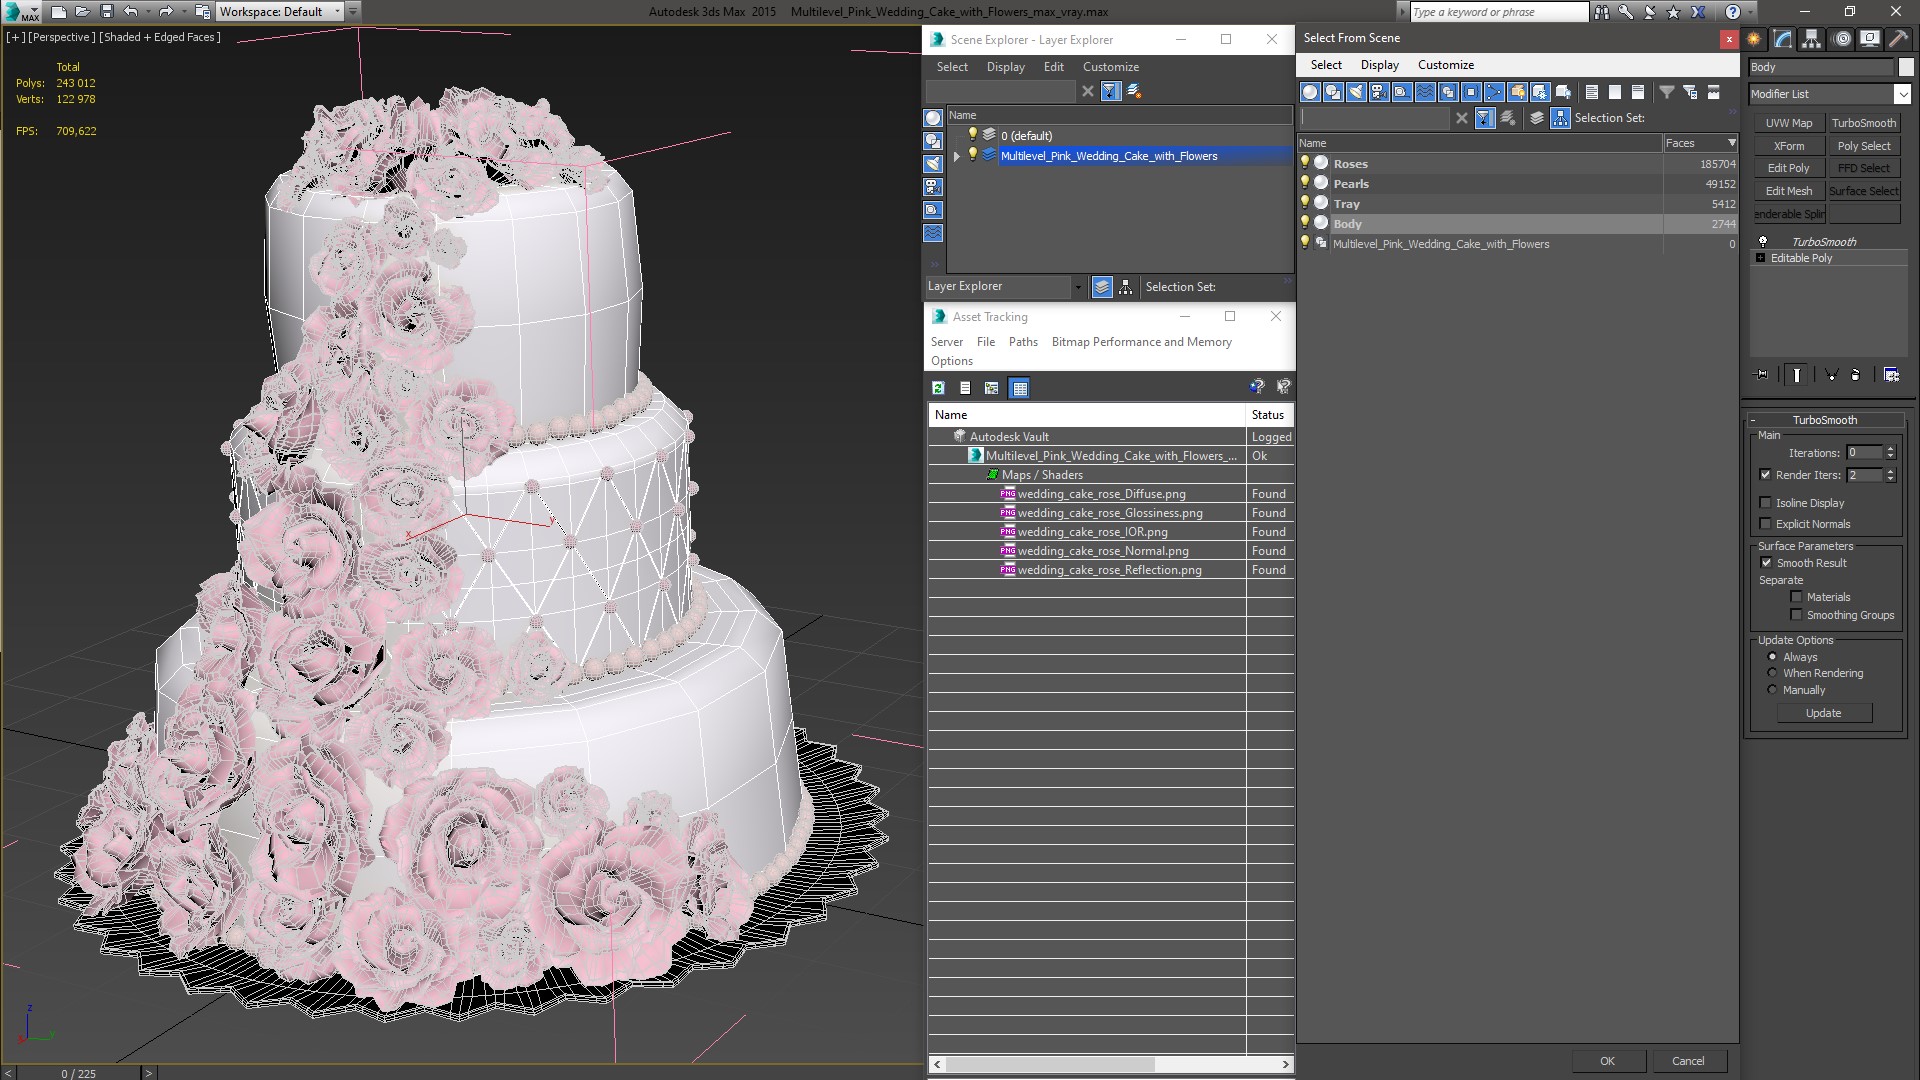Open a file using the folder icon
The image size is (1920, 1080).
83,12
